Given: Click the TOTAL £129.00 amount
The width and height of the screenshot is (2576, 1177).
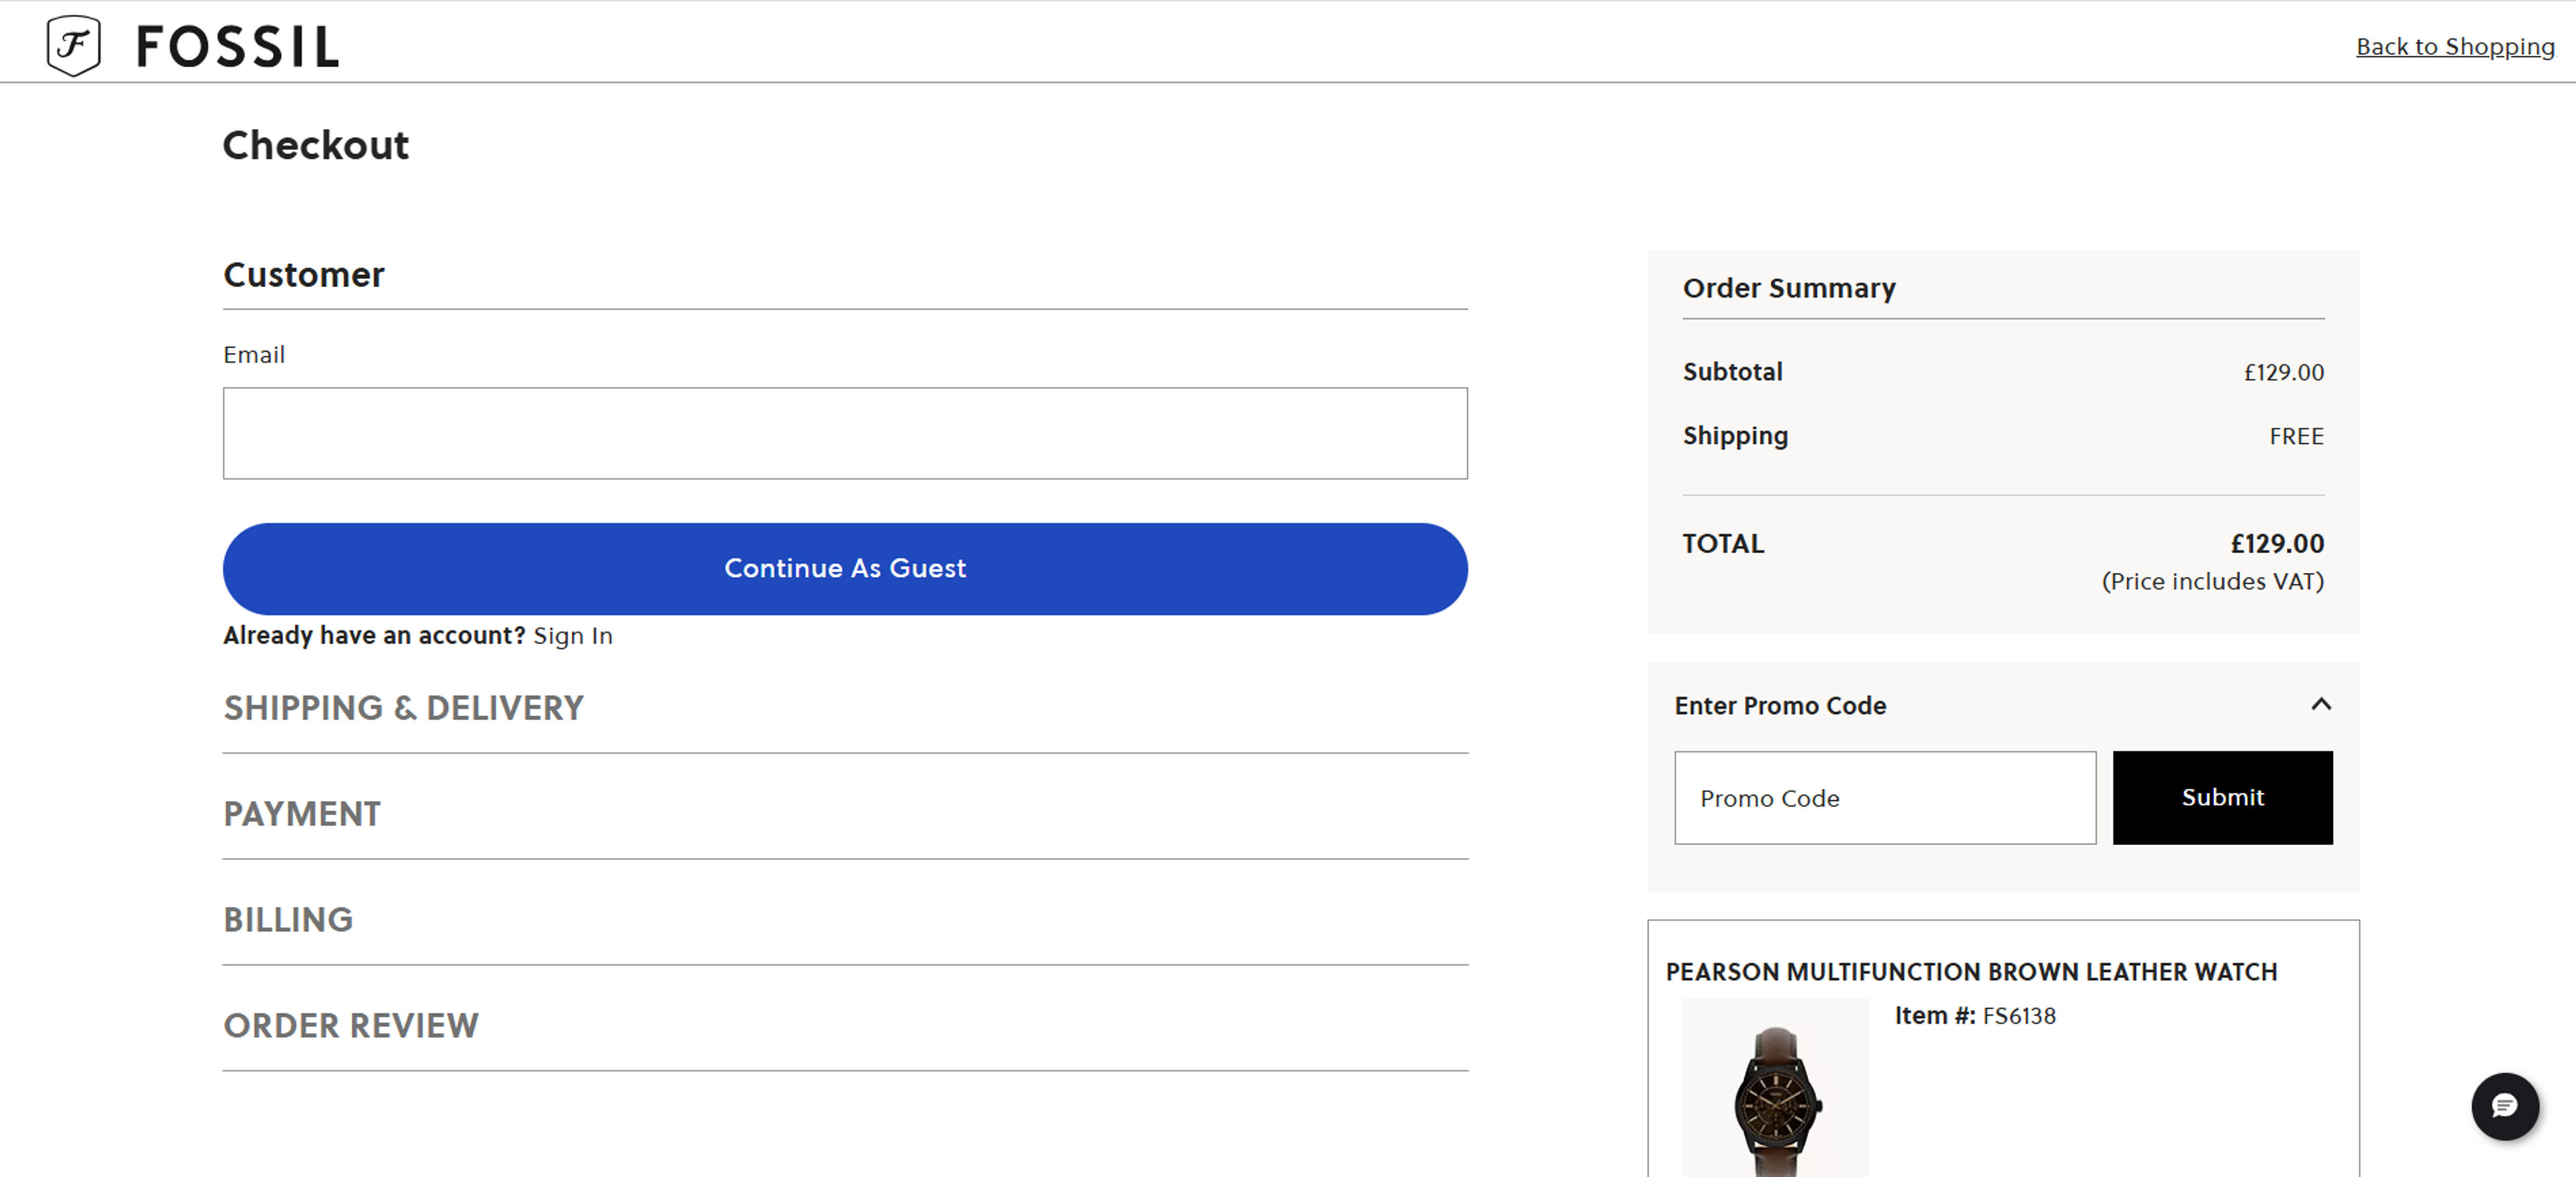Looking at the screenshot, I should pyautogui.click(x=2277, y=544).
